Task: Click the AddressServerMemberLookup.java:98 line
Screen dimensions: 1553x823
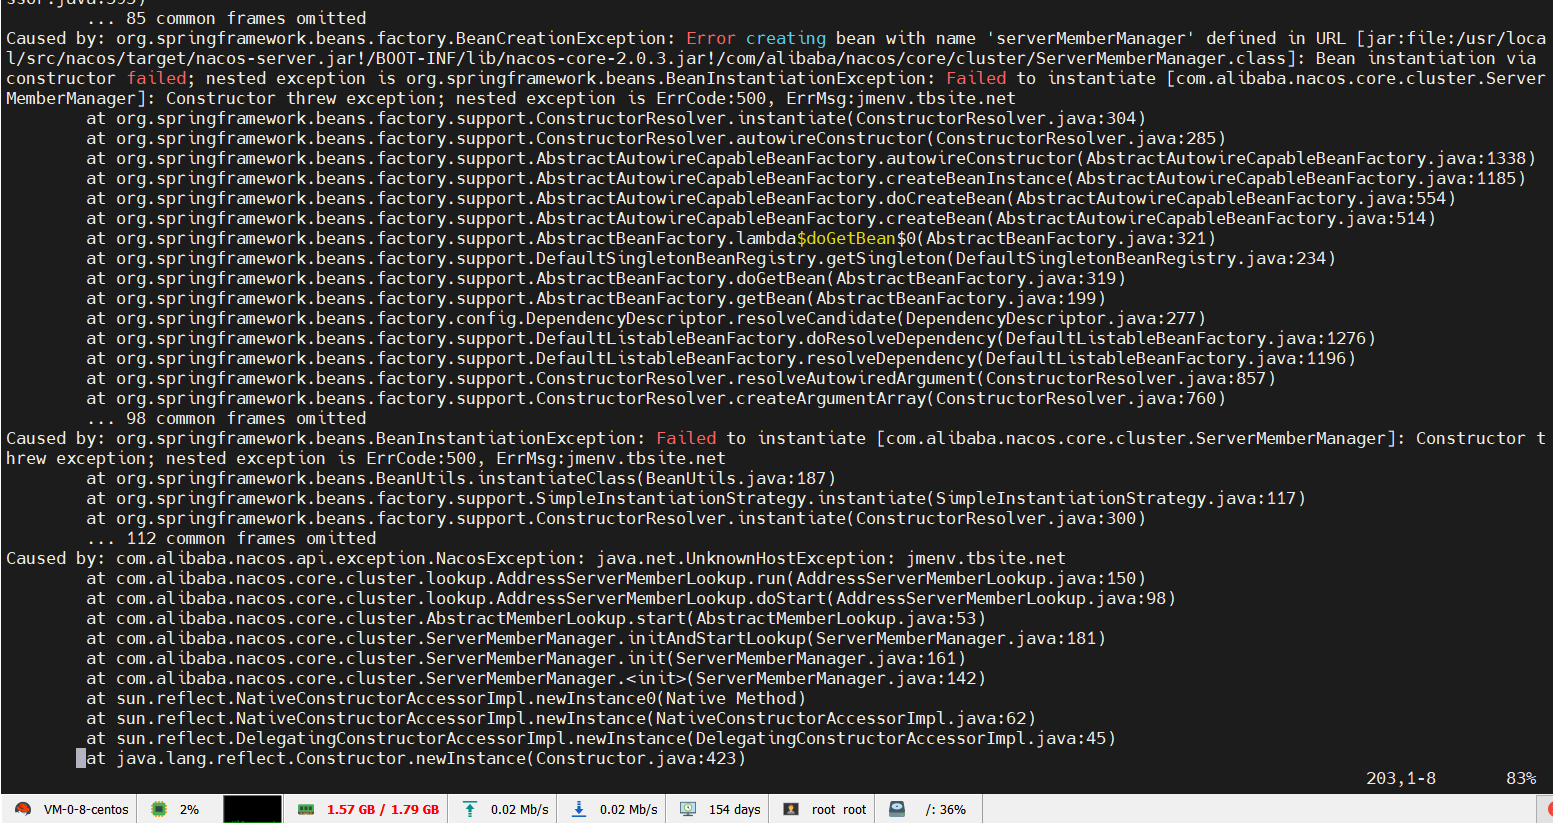Action: click(x=631, y=598)
